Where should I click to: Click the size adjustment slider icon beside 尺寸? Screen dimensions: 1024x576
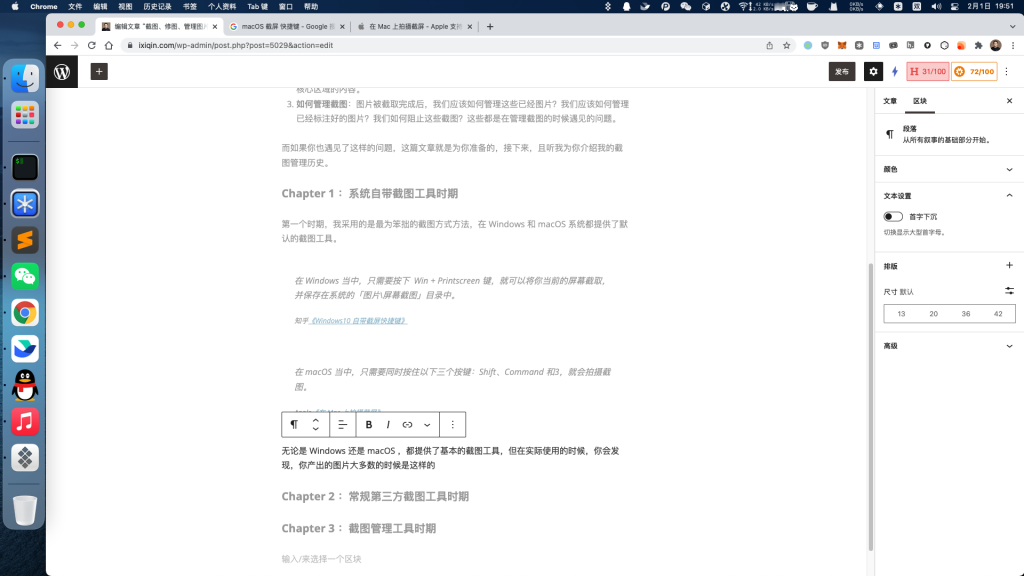coord(1009,291)
